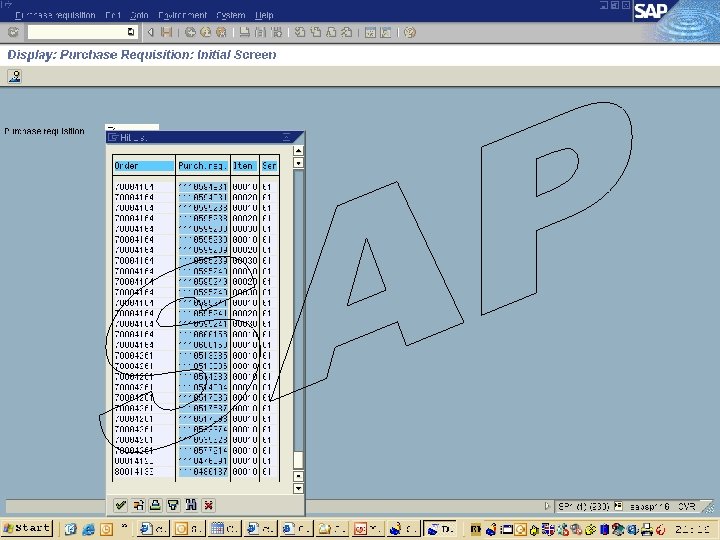Click the hit list scroll-up-one-line arrow
The image size is (720, 540).
click(x=298, y=163)
